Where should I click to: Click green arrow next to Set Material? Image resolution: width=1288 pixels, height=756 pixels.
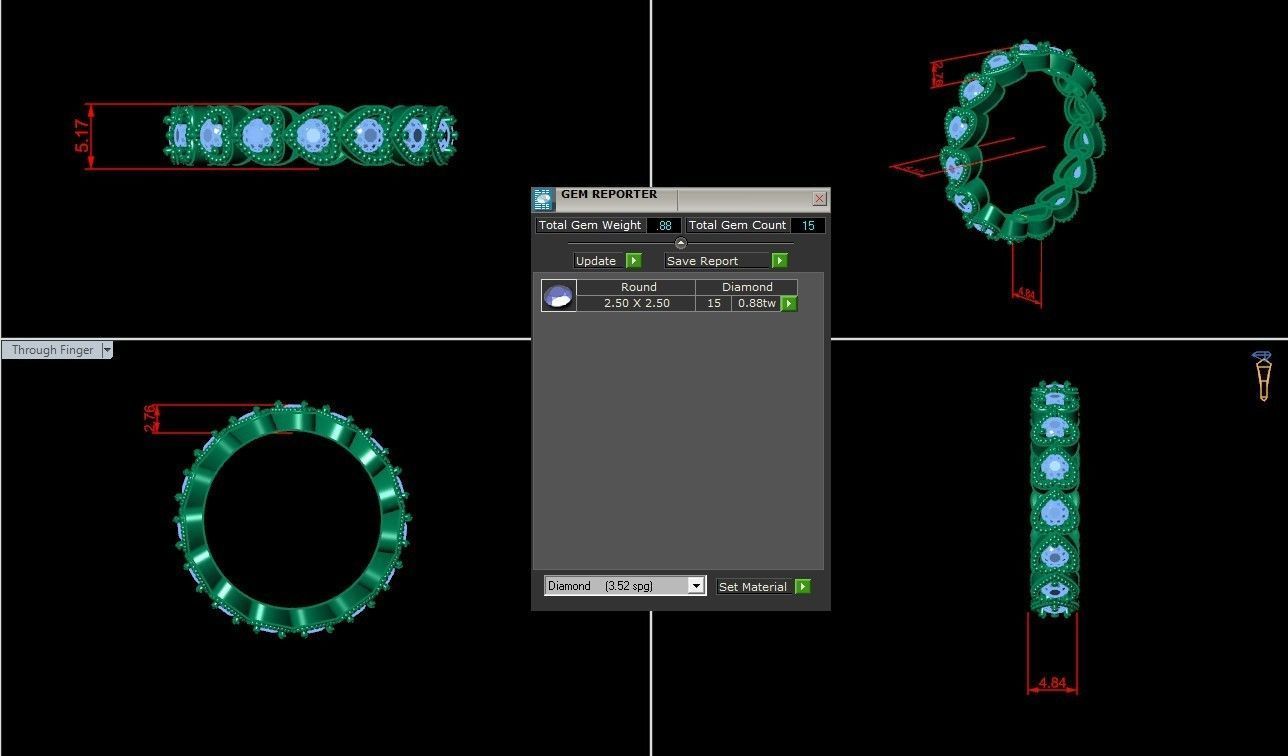pos(803,587)
